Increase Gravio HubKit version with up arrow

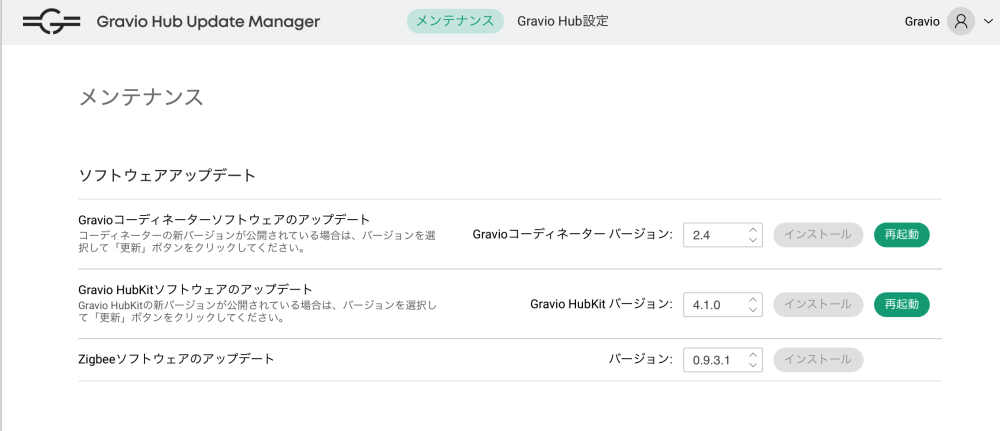(753, 299)
